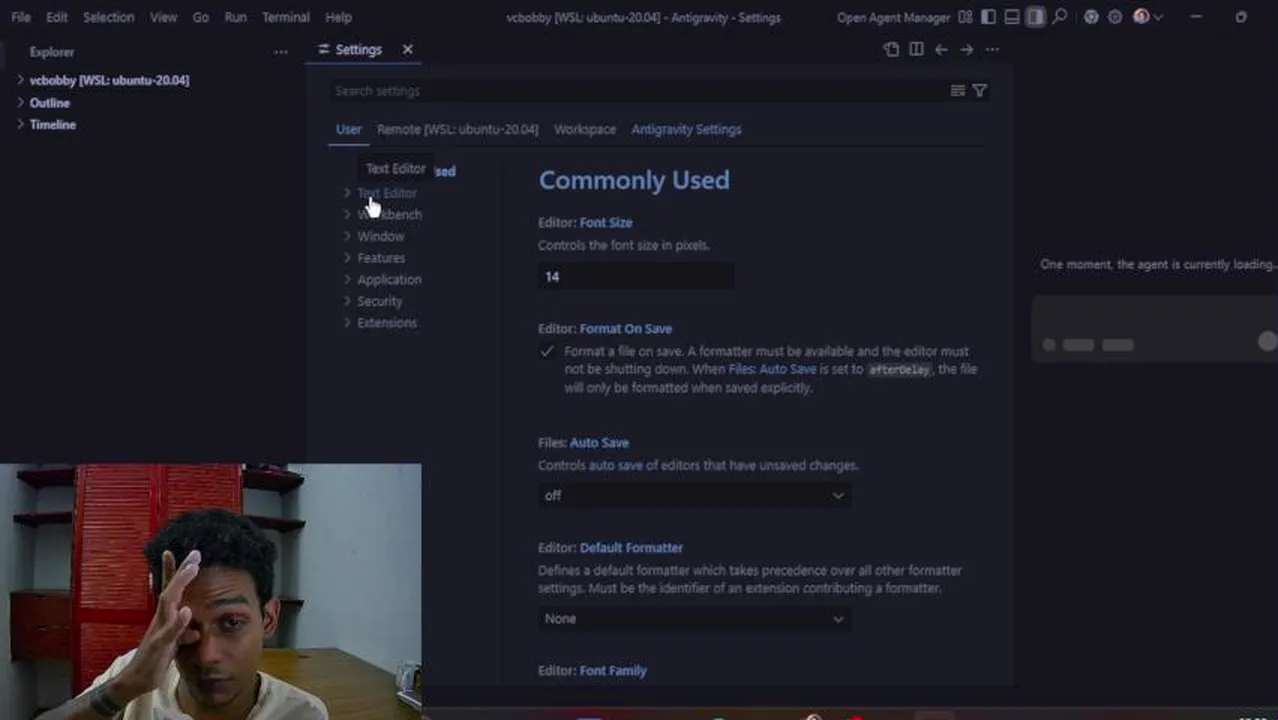
Task: Open the Go menu
Action: 200,17
